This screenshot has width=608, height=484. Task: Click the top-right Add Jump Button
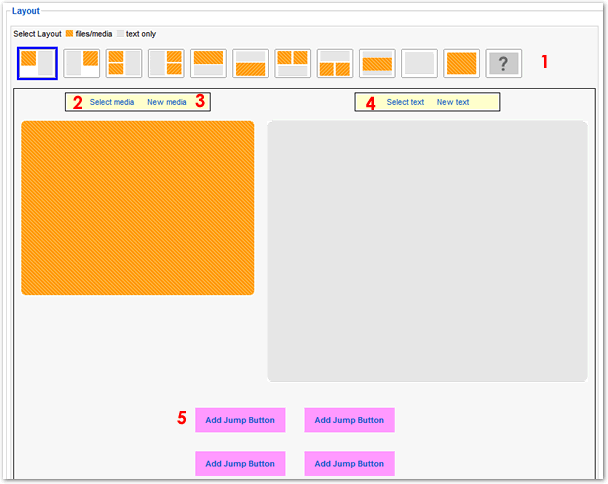(349, 420)
